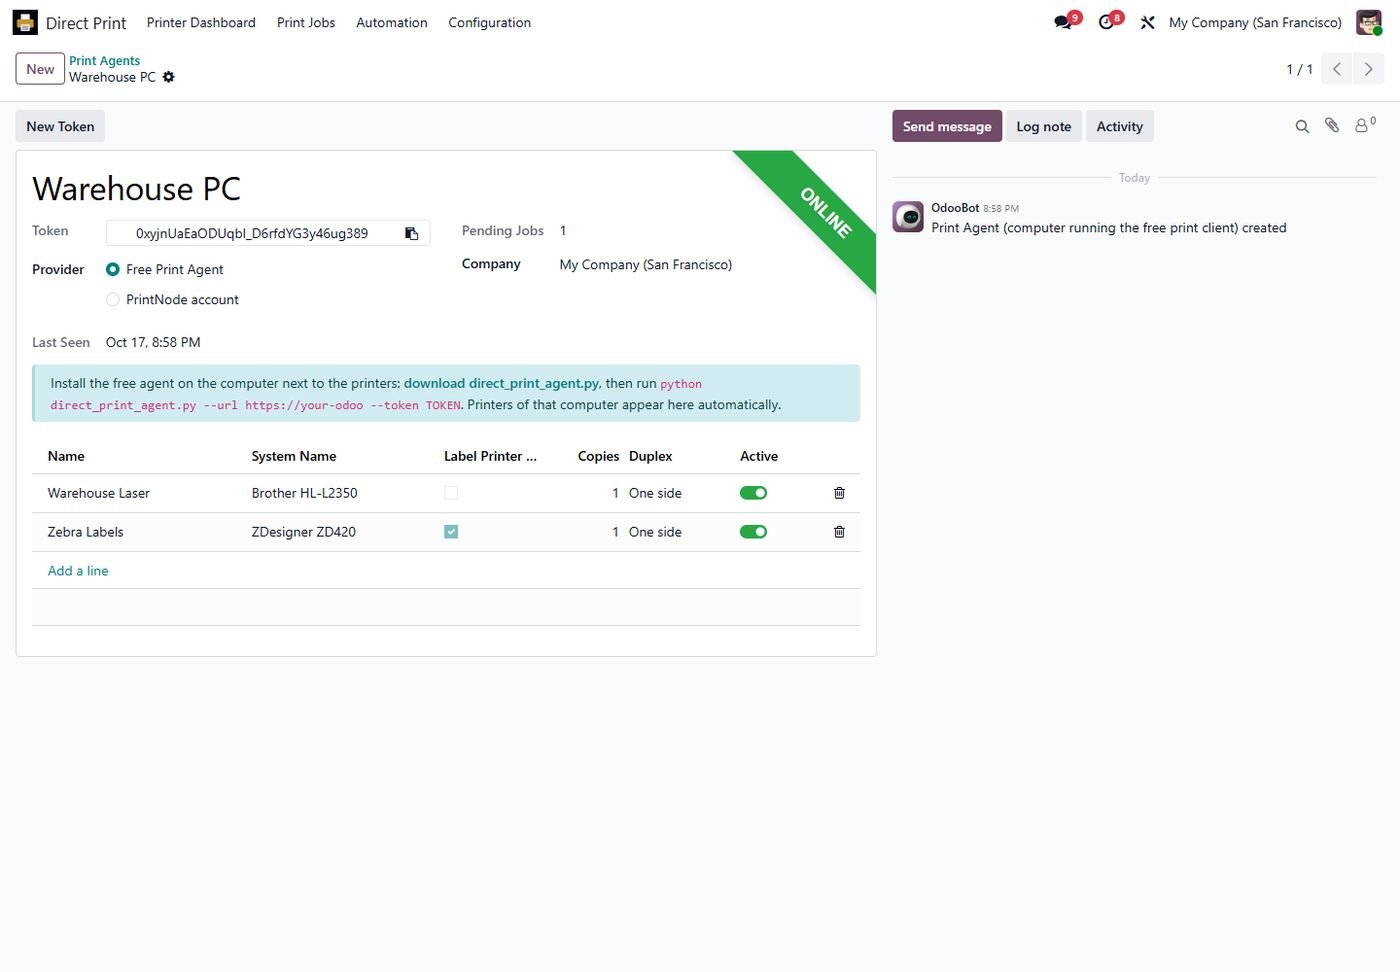Follow the Print Agents breadcrumb link
The image size is (1400, 972).
click(104, 60)
